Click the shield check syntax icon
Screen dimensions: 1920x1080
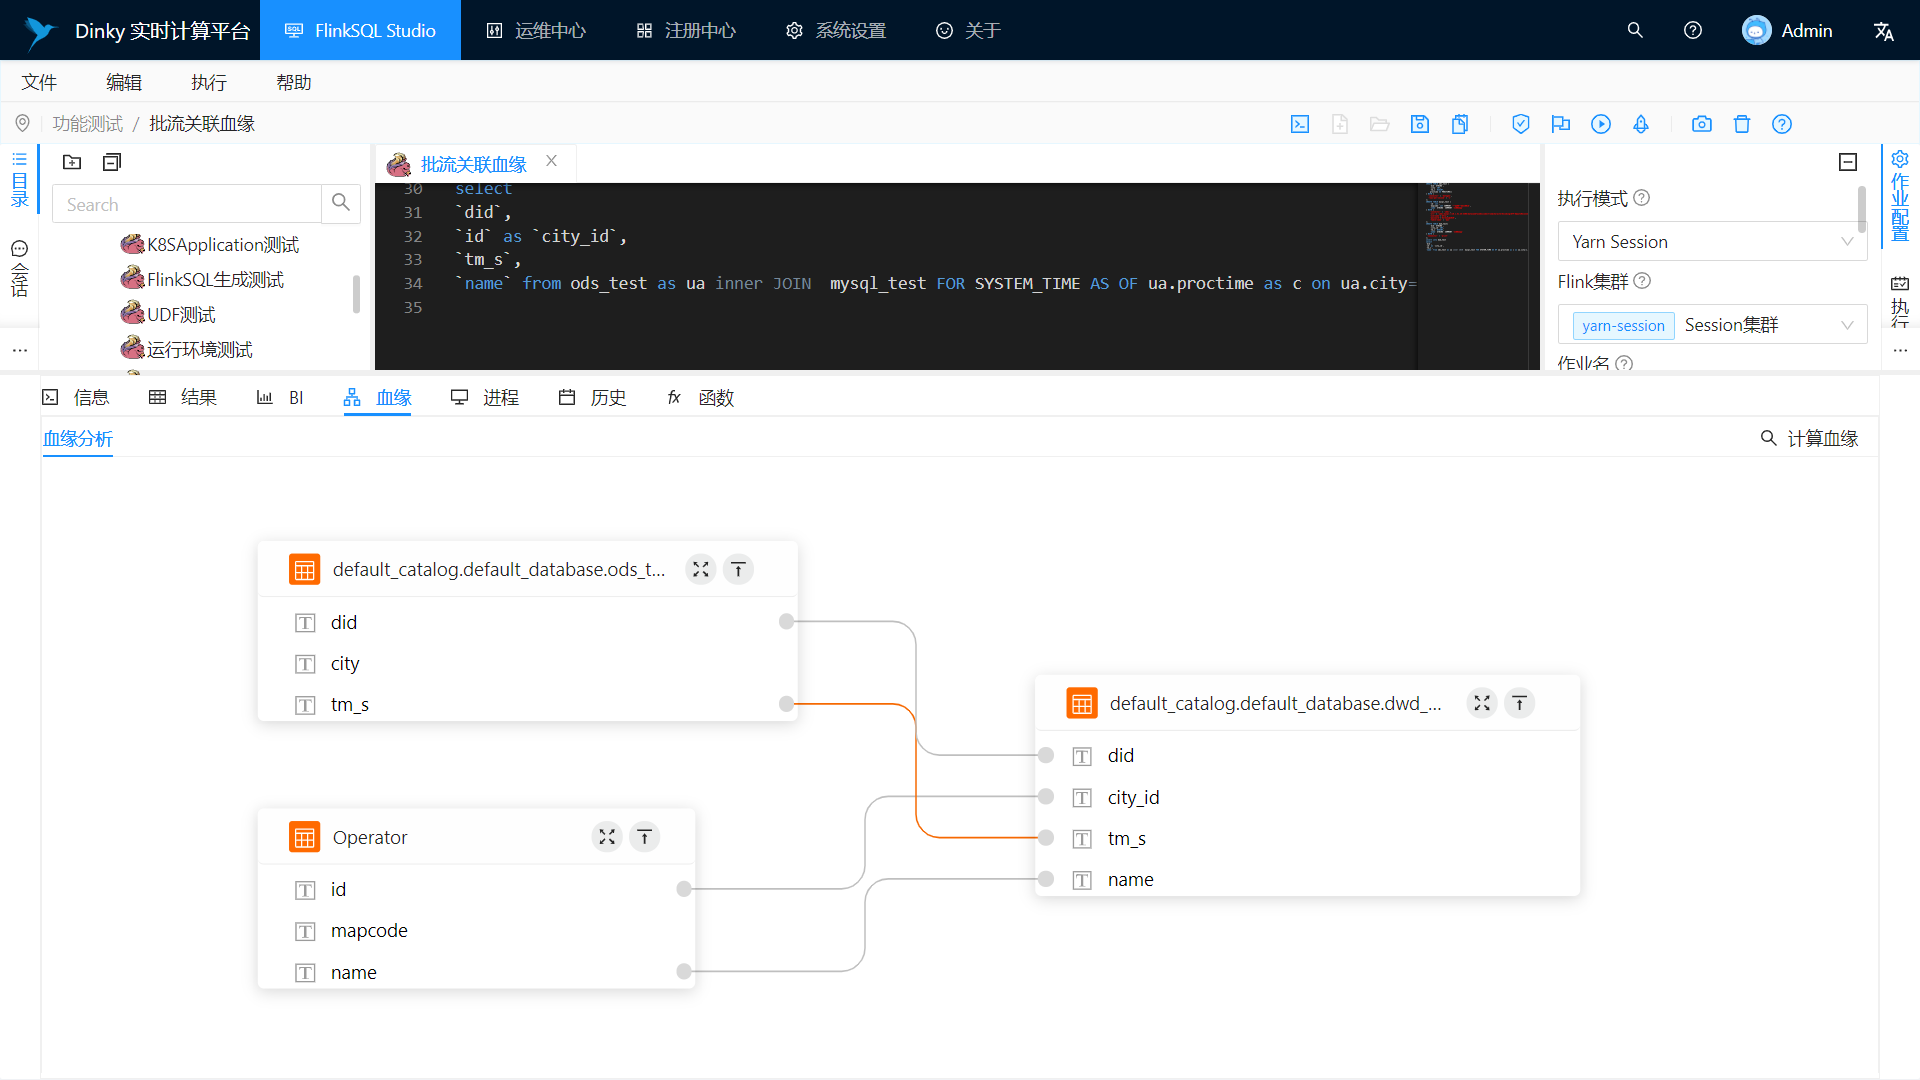1521,124
